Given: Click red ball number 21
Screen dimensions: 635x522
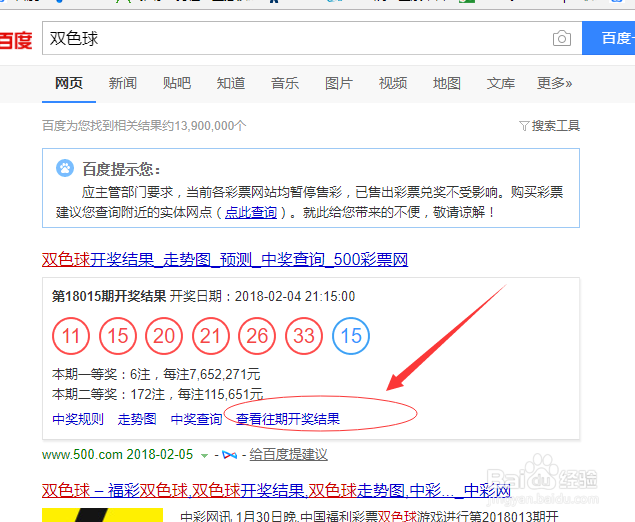Looking at the screenshot, I should [x=211, y=336].
